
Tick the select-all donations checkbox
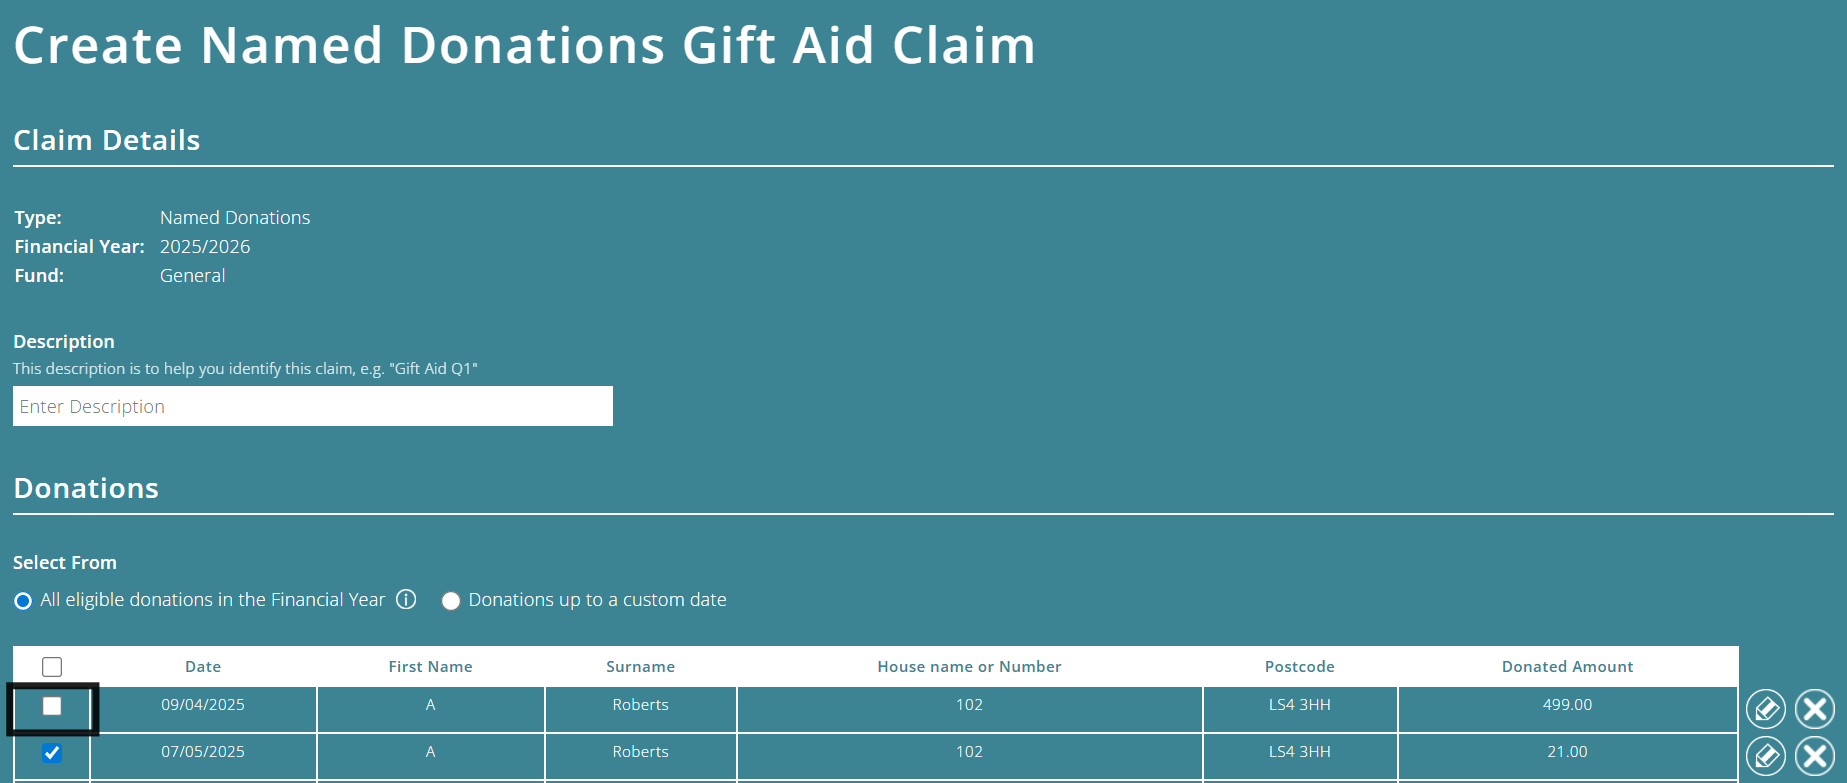(53, 665)
